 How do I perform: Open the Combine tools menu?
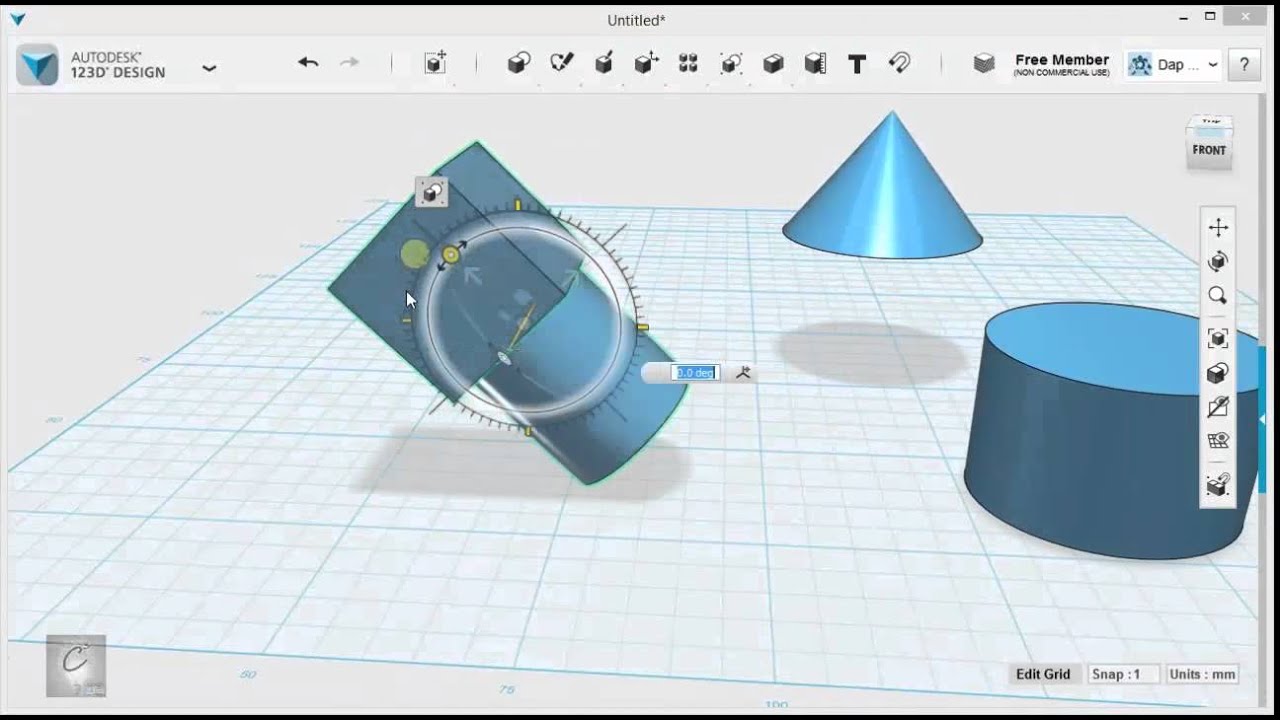pos(773,64)
